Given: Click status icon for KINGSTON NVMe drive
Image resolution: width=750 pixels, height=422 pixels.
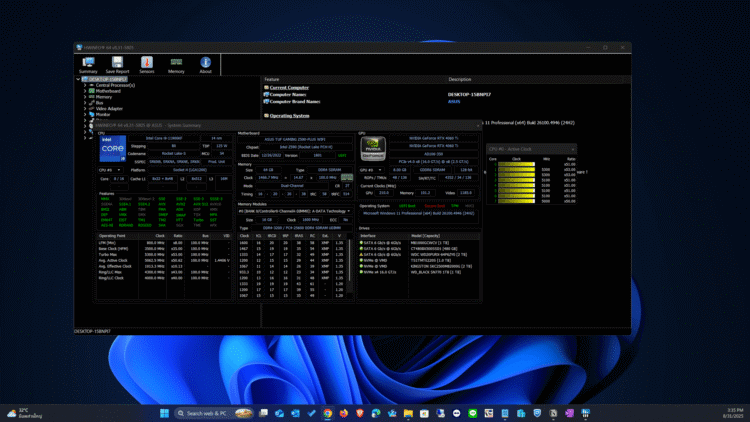Looking at the screenshot, I should [361, 266].
